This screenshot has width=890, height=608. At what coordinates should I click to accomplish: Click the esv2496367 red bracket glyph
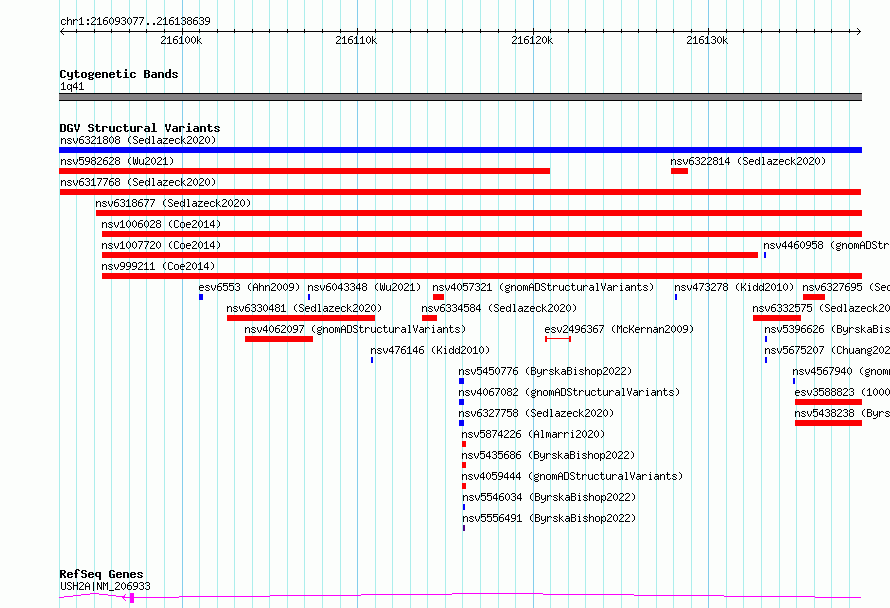coord(558,339)
